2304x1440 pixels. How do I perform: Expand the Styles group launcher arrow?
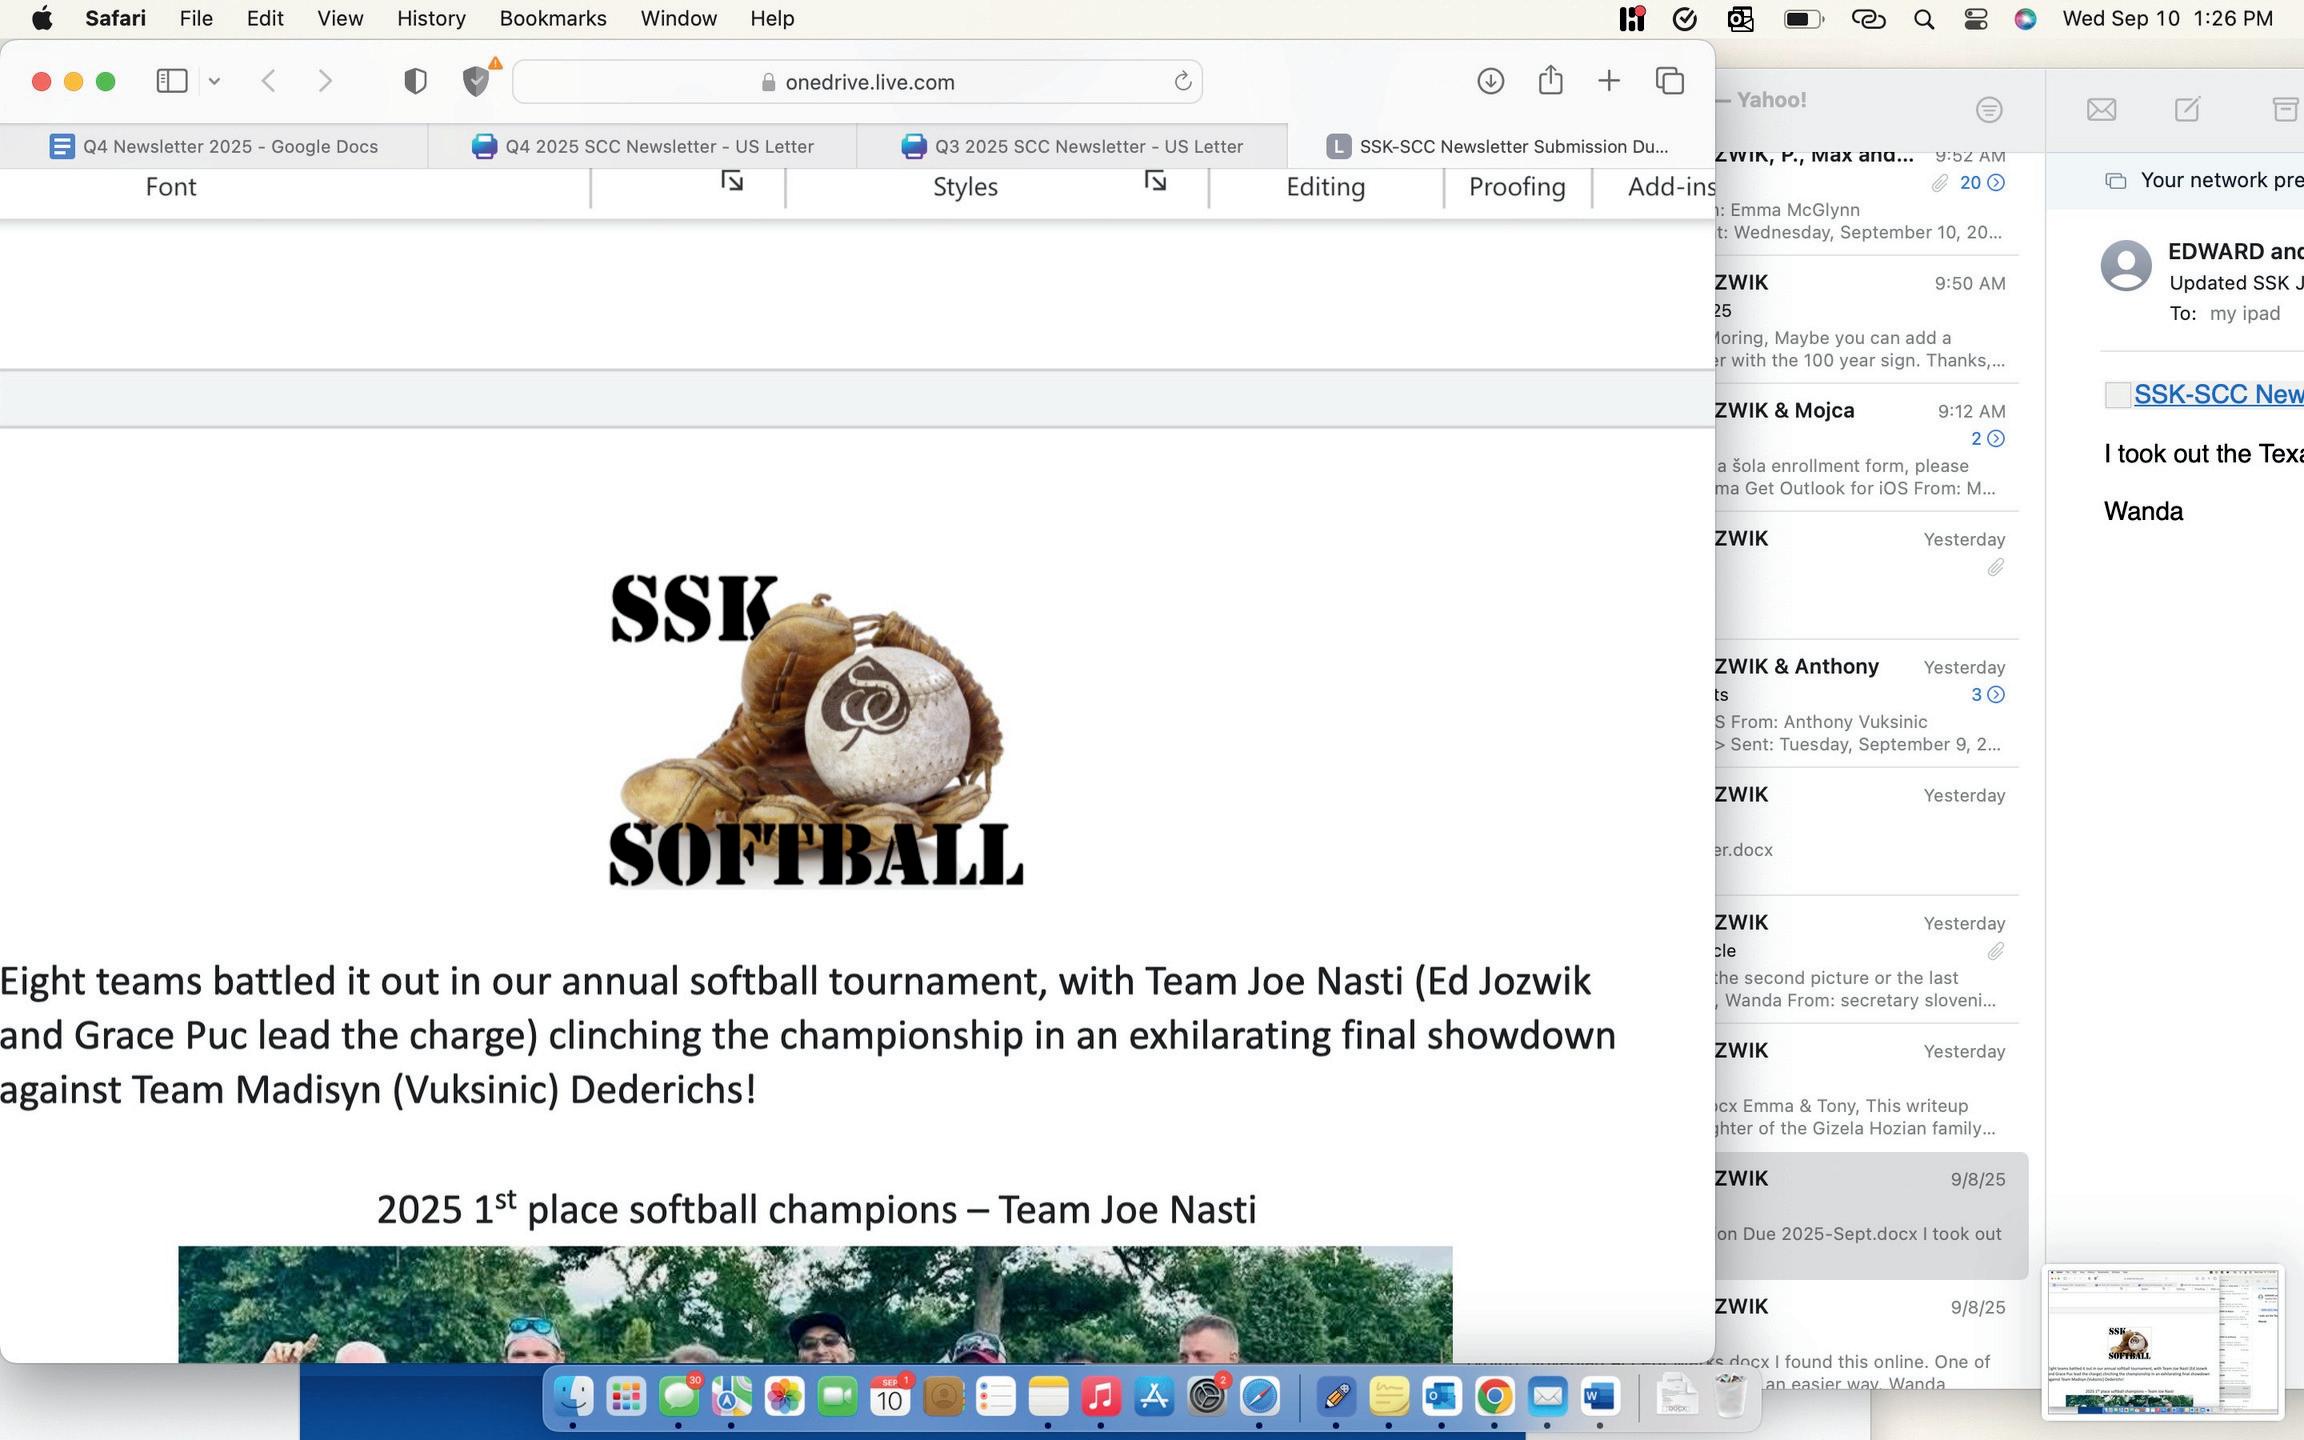(x=1155, y=181)
